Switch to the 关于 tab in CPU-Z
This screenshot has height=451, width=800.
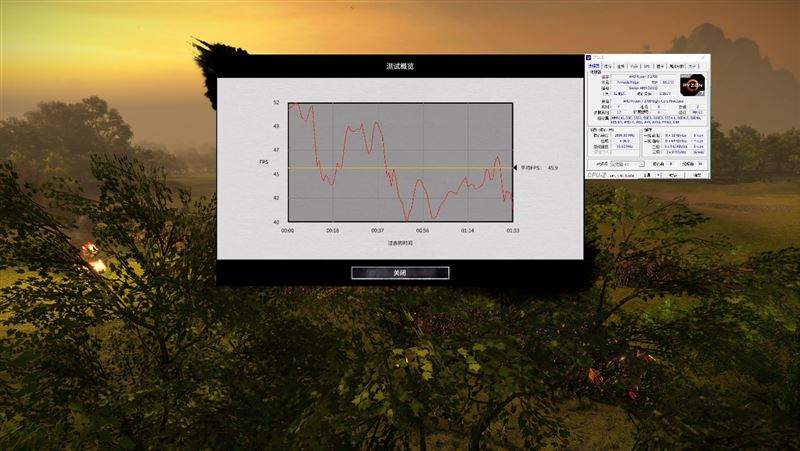[x=692, y=66]
